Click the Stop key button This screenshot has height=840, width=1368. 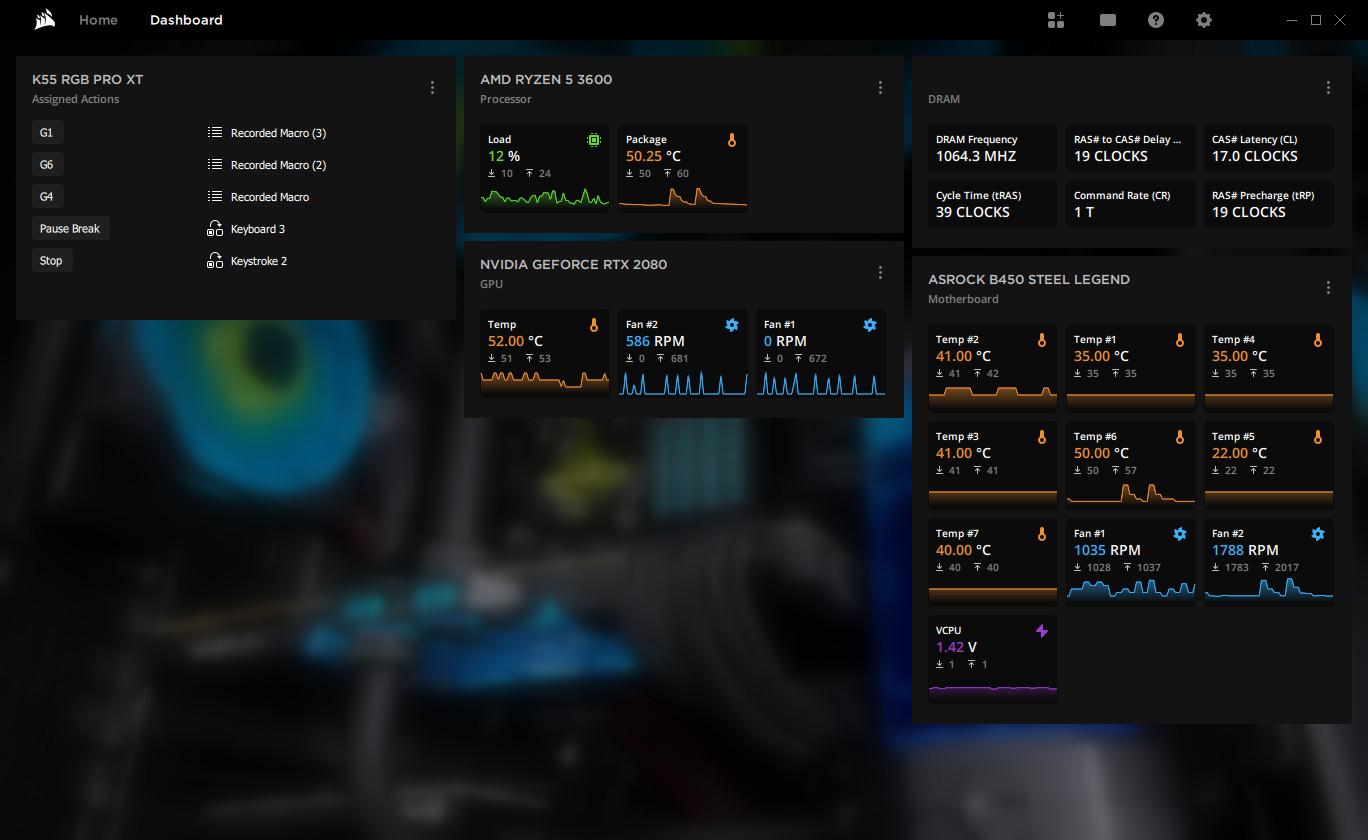(52, 261)
